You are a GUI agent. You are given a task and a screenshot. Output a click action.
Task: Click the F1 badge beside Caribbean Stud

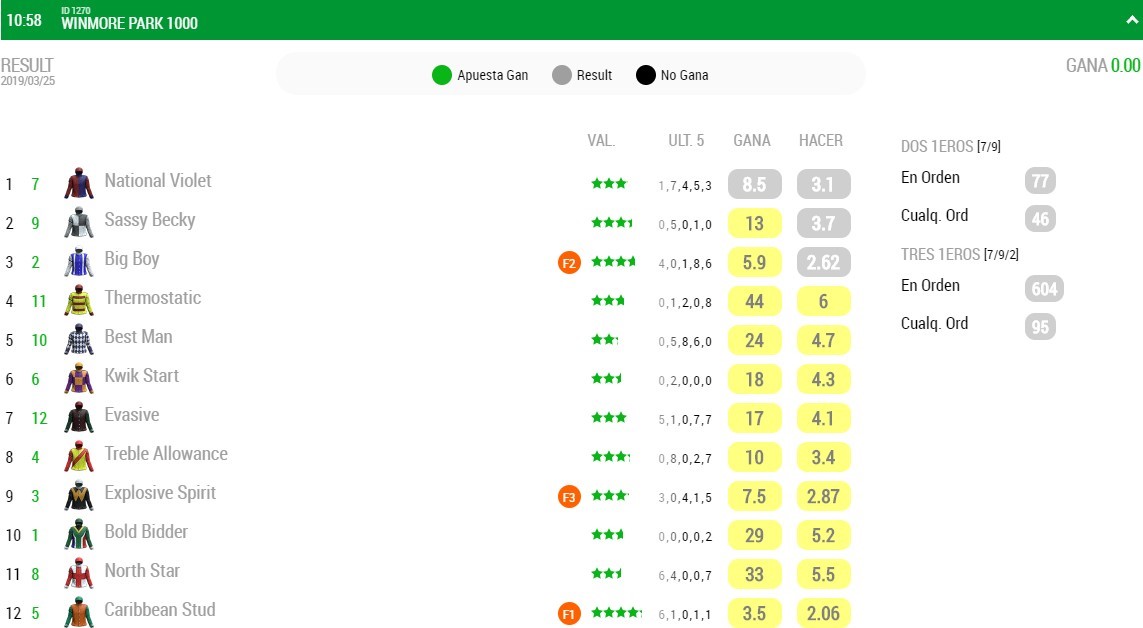click(569, 613)
